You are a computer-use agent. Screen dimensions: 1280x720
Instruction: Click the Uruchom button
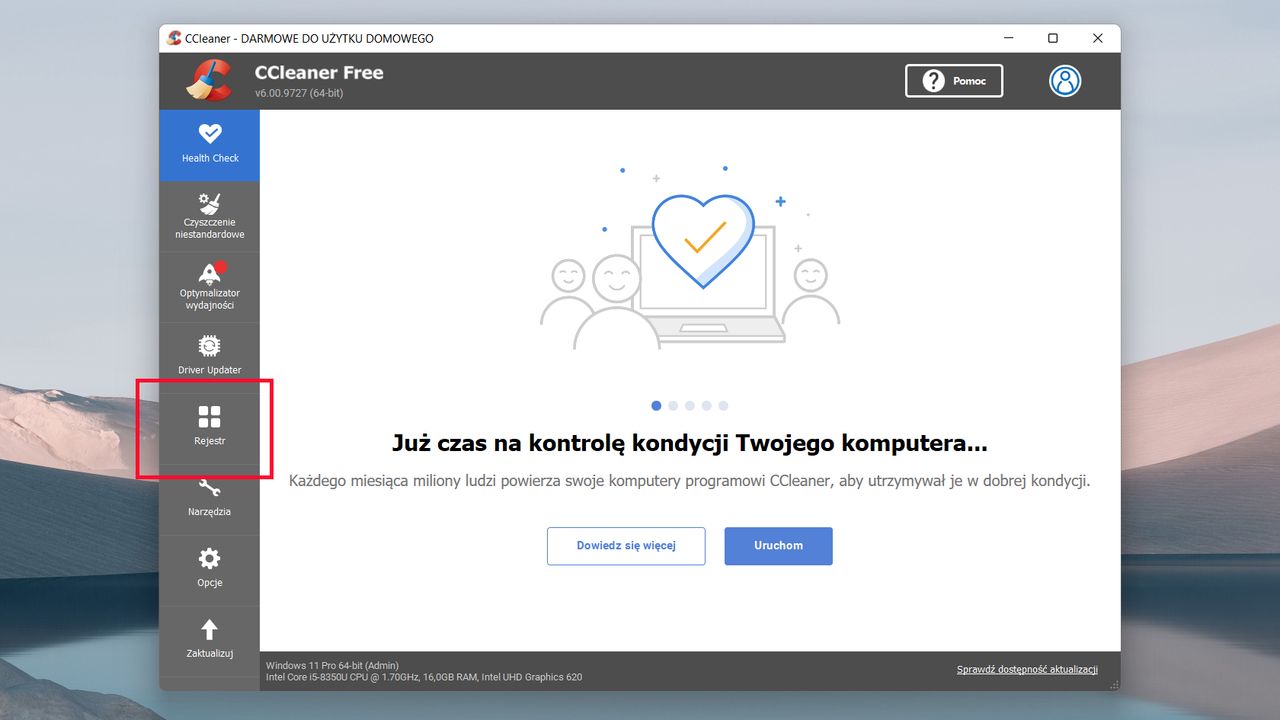click(x=778, y=546)
